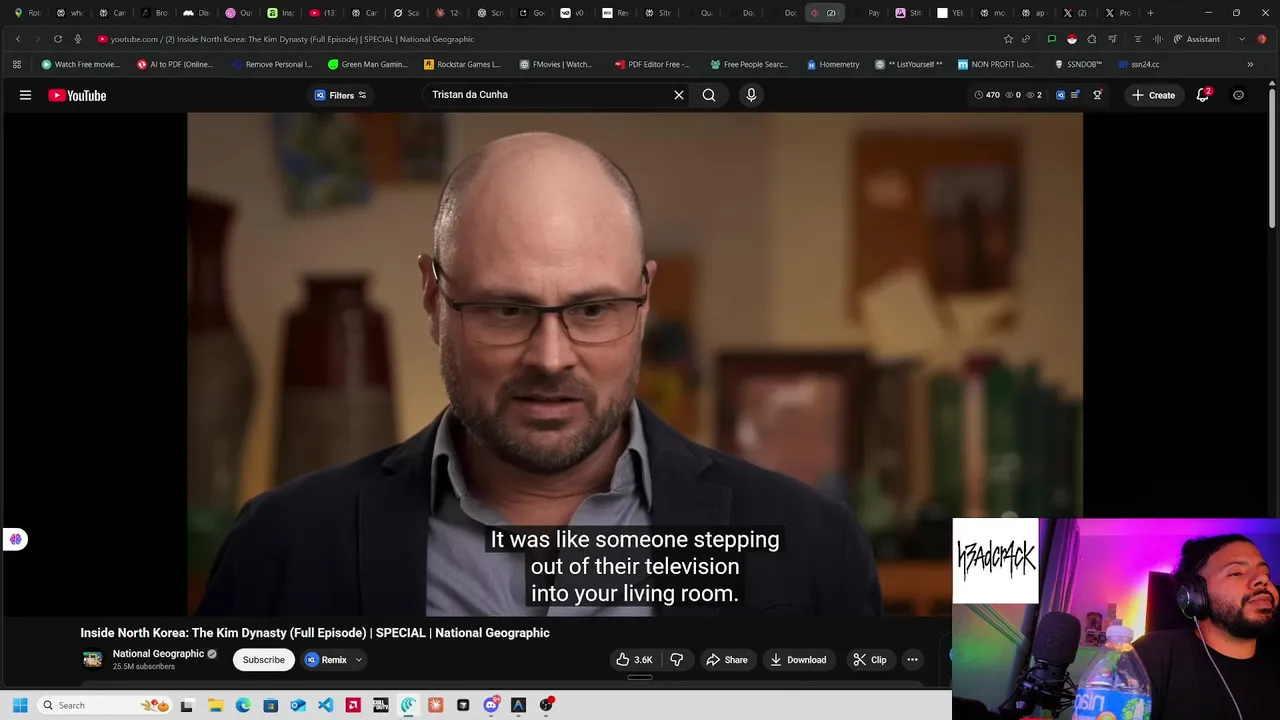Open 'Free People Searc...' bookmark

click(749, 64)
